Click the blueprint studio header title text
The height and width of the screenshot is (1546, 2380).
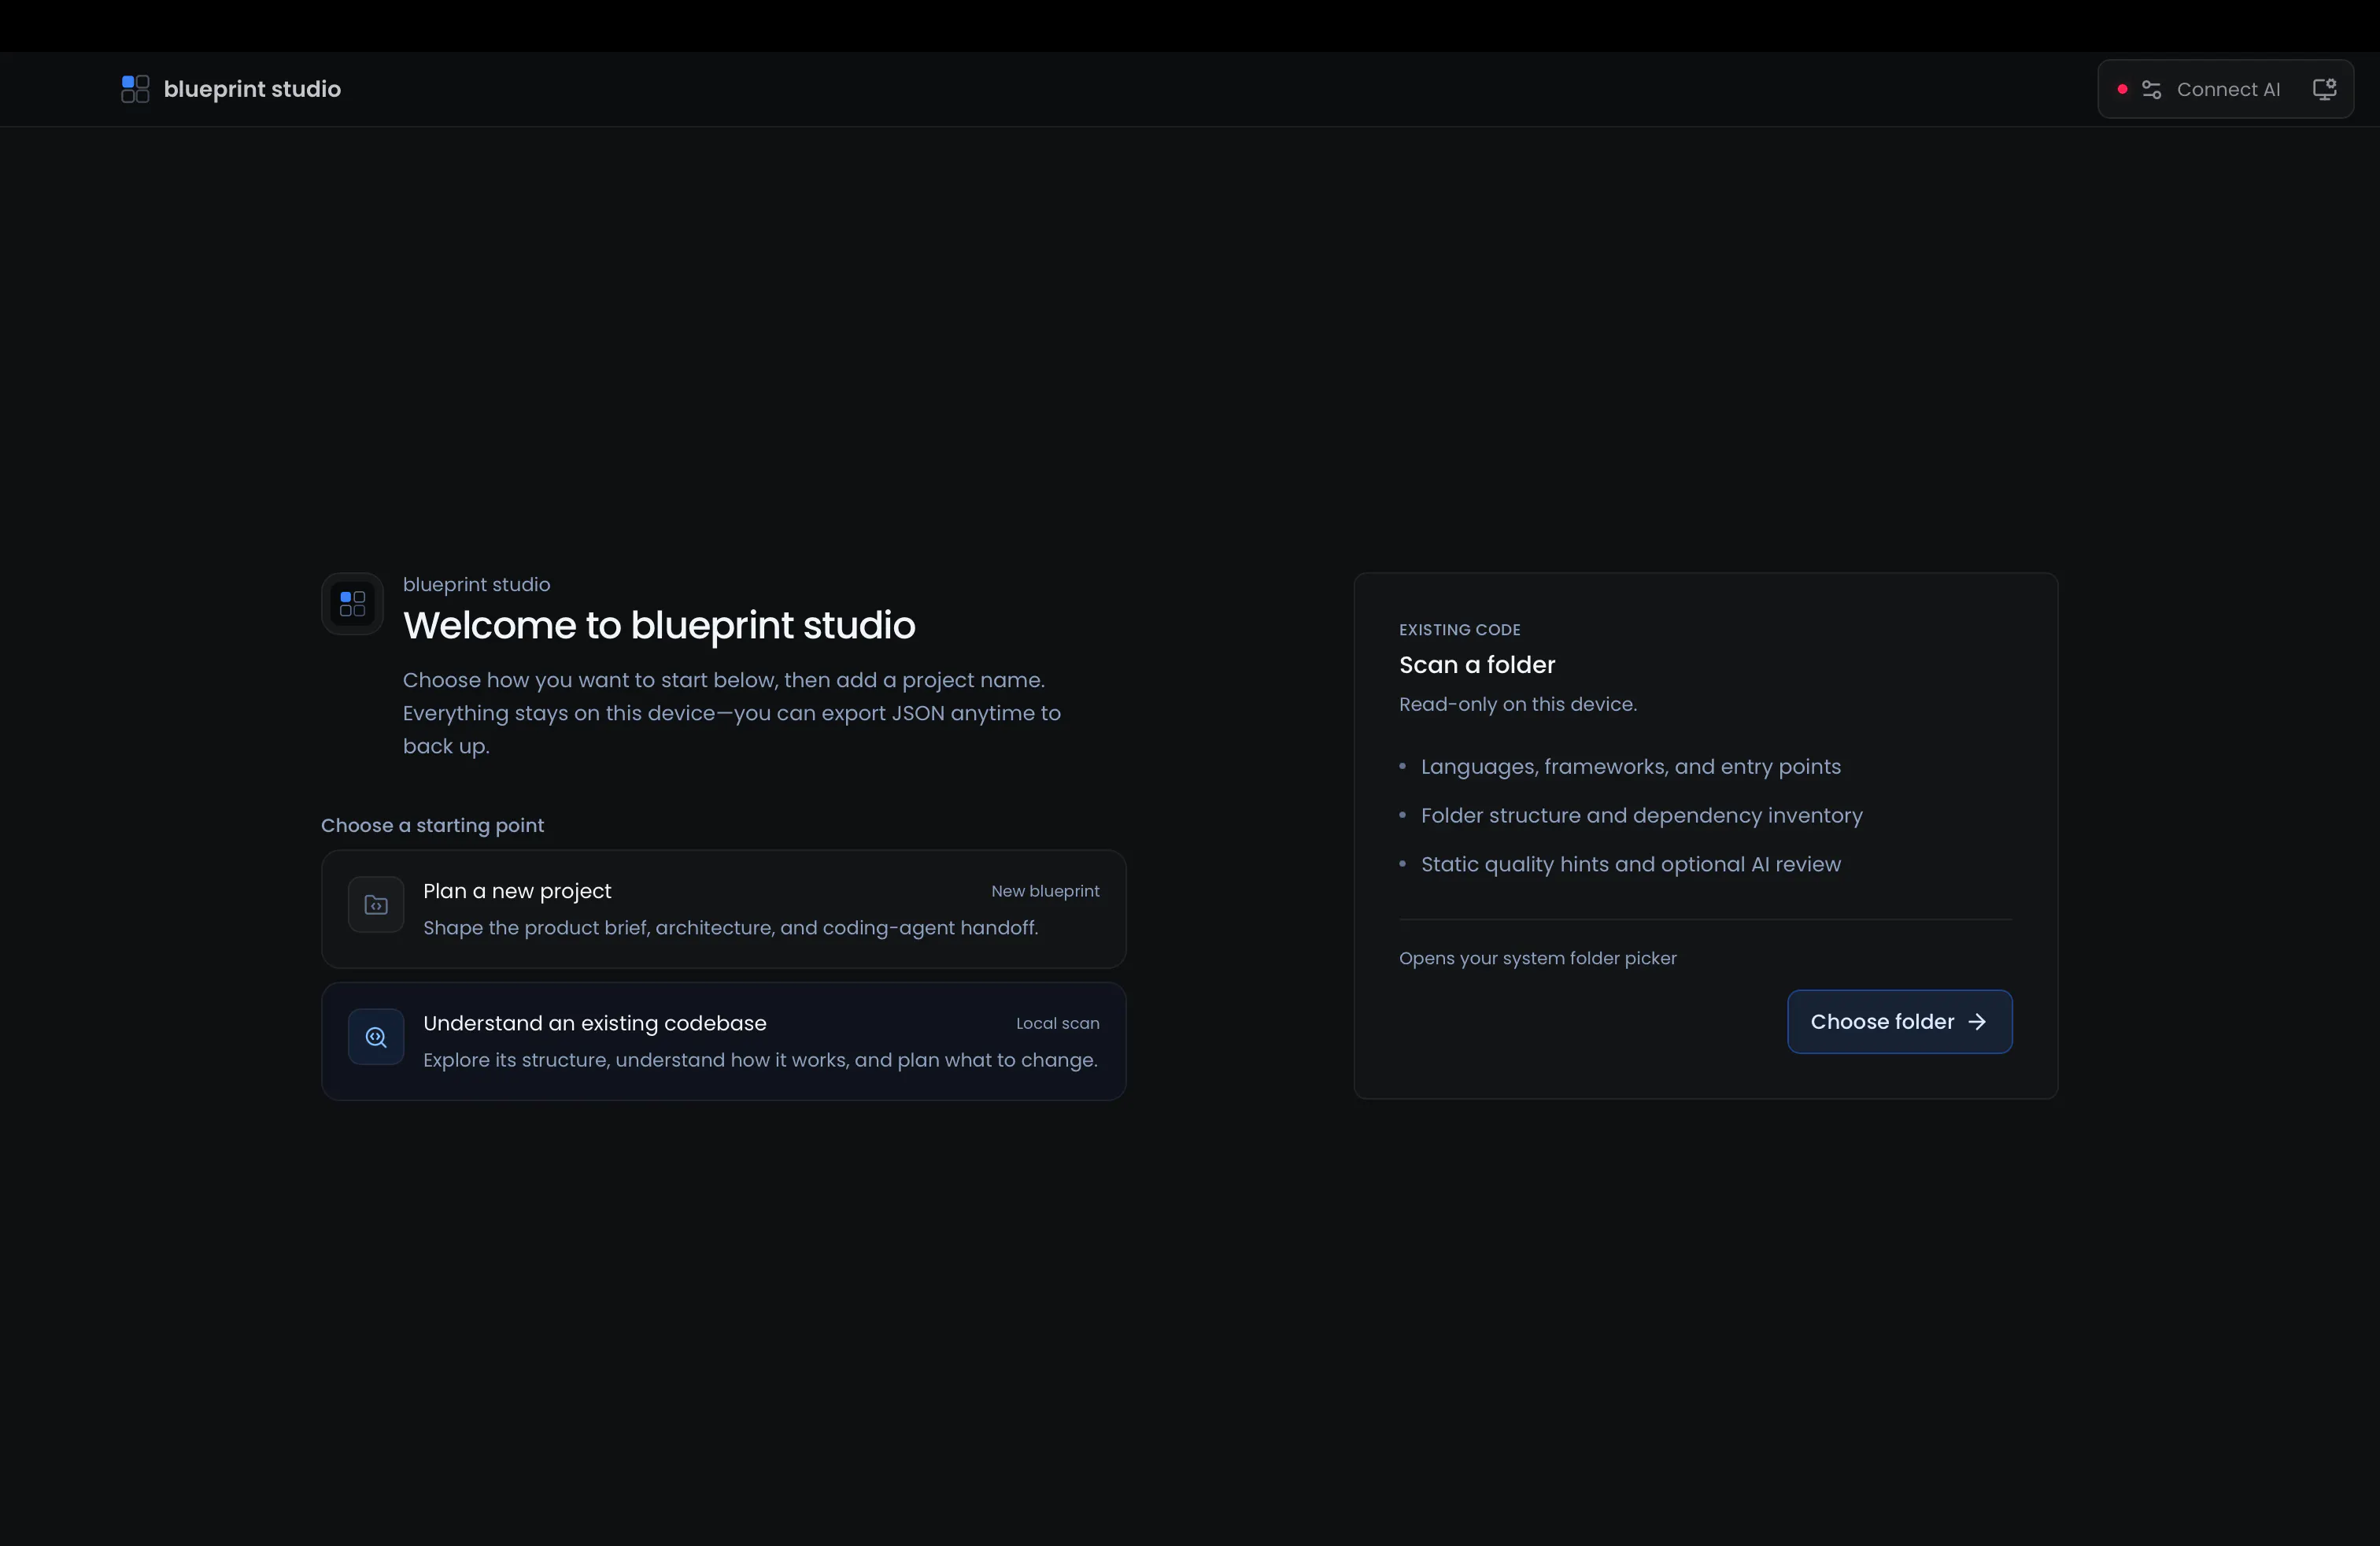click(252, 89)
